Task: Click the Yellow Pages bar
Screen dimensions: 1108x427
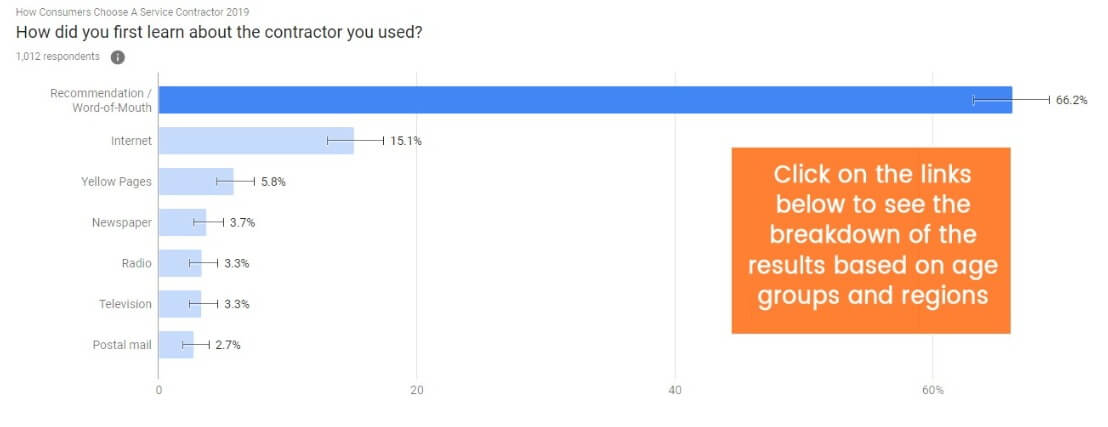Action: click(x=196, y=182)
